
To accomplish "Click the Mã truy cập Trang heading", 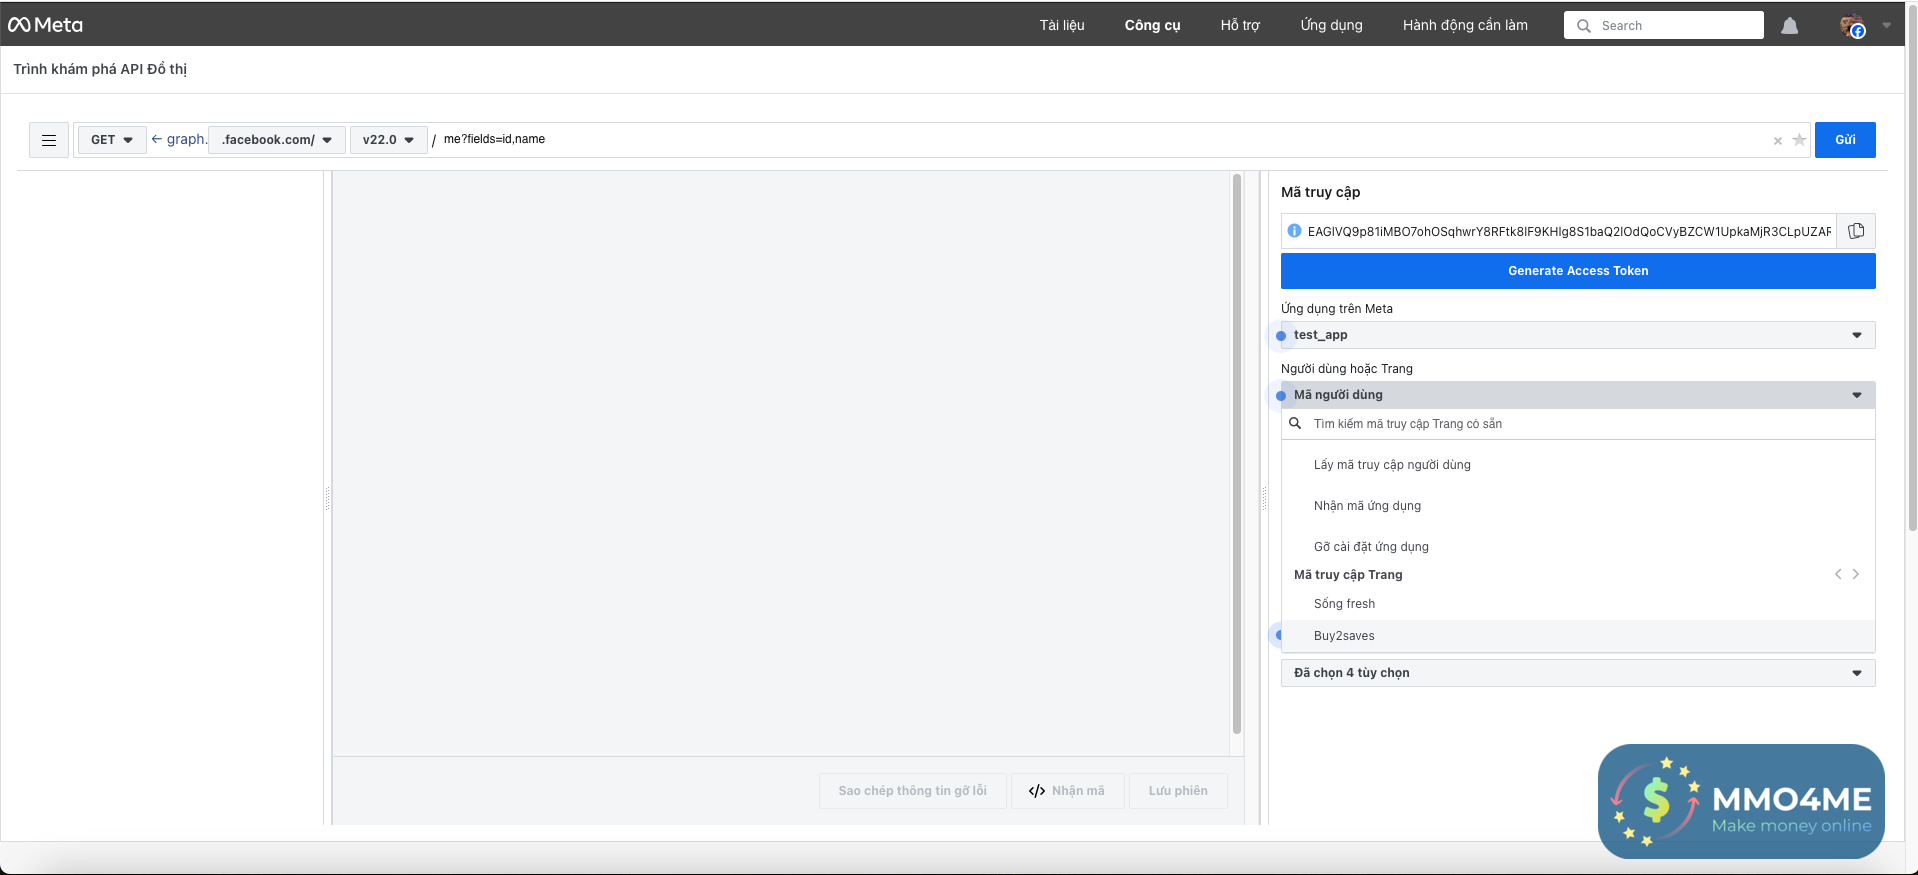I will click(x=1348, y=575).
